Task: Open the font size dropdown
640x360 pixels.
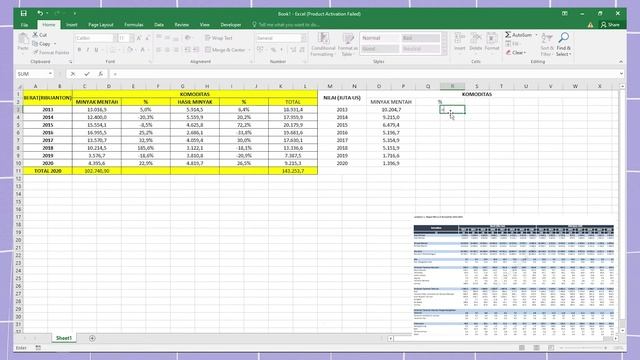Action: pos(131,38)
